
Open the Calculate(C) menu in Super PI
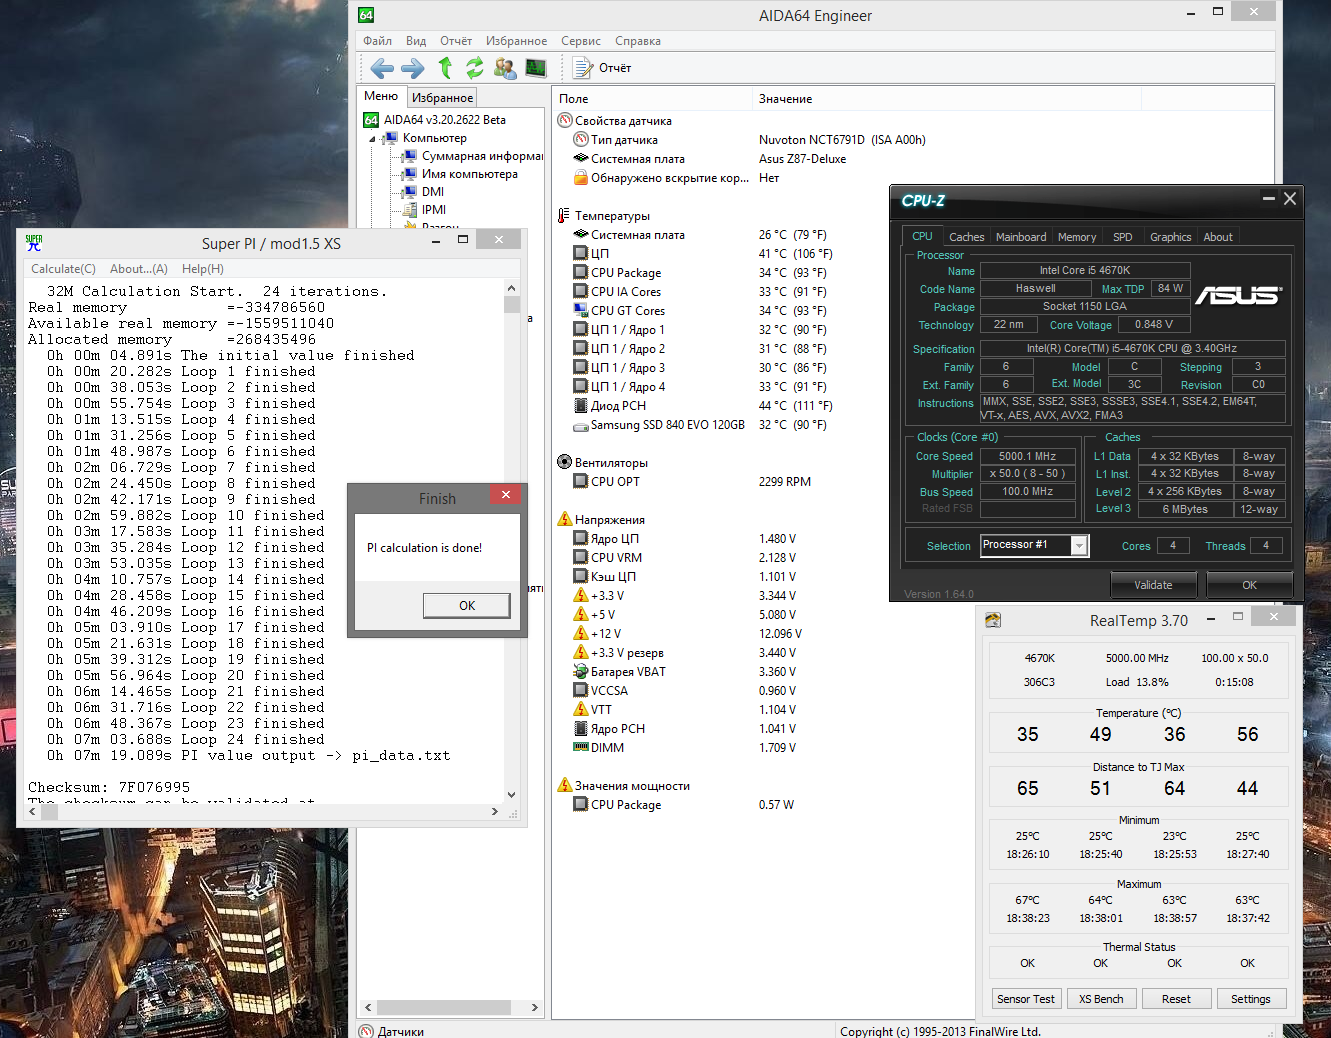click(x=63, y=269)
